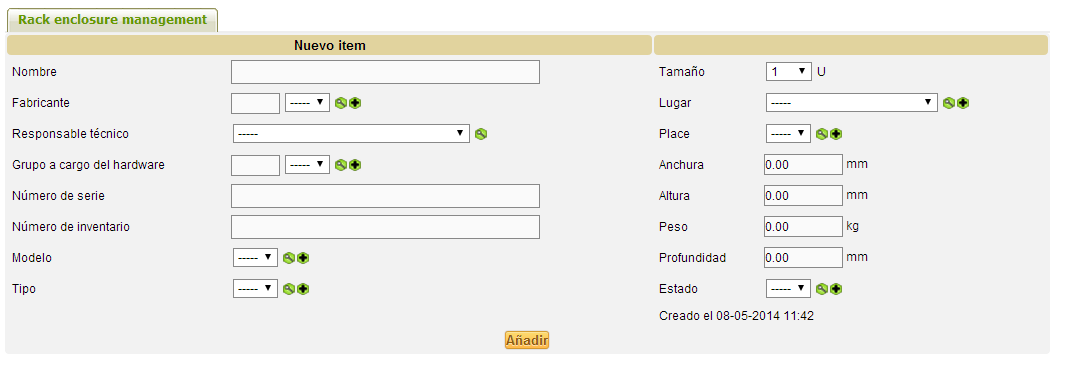
Task: Expand the Lugar dropdown list
Action: 852,103
